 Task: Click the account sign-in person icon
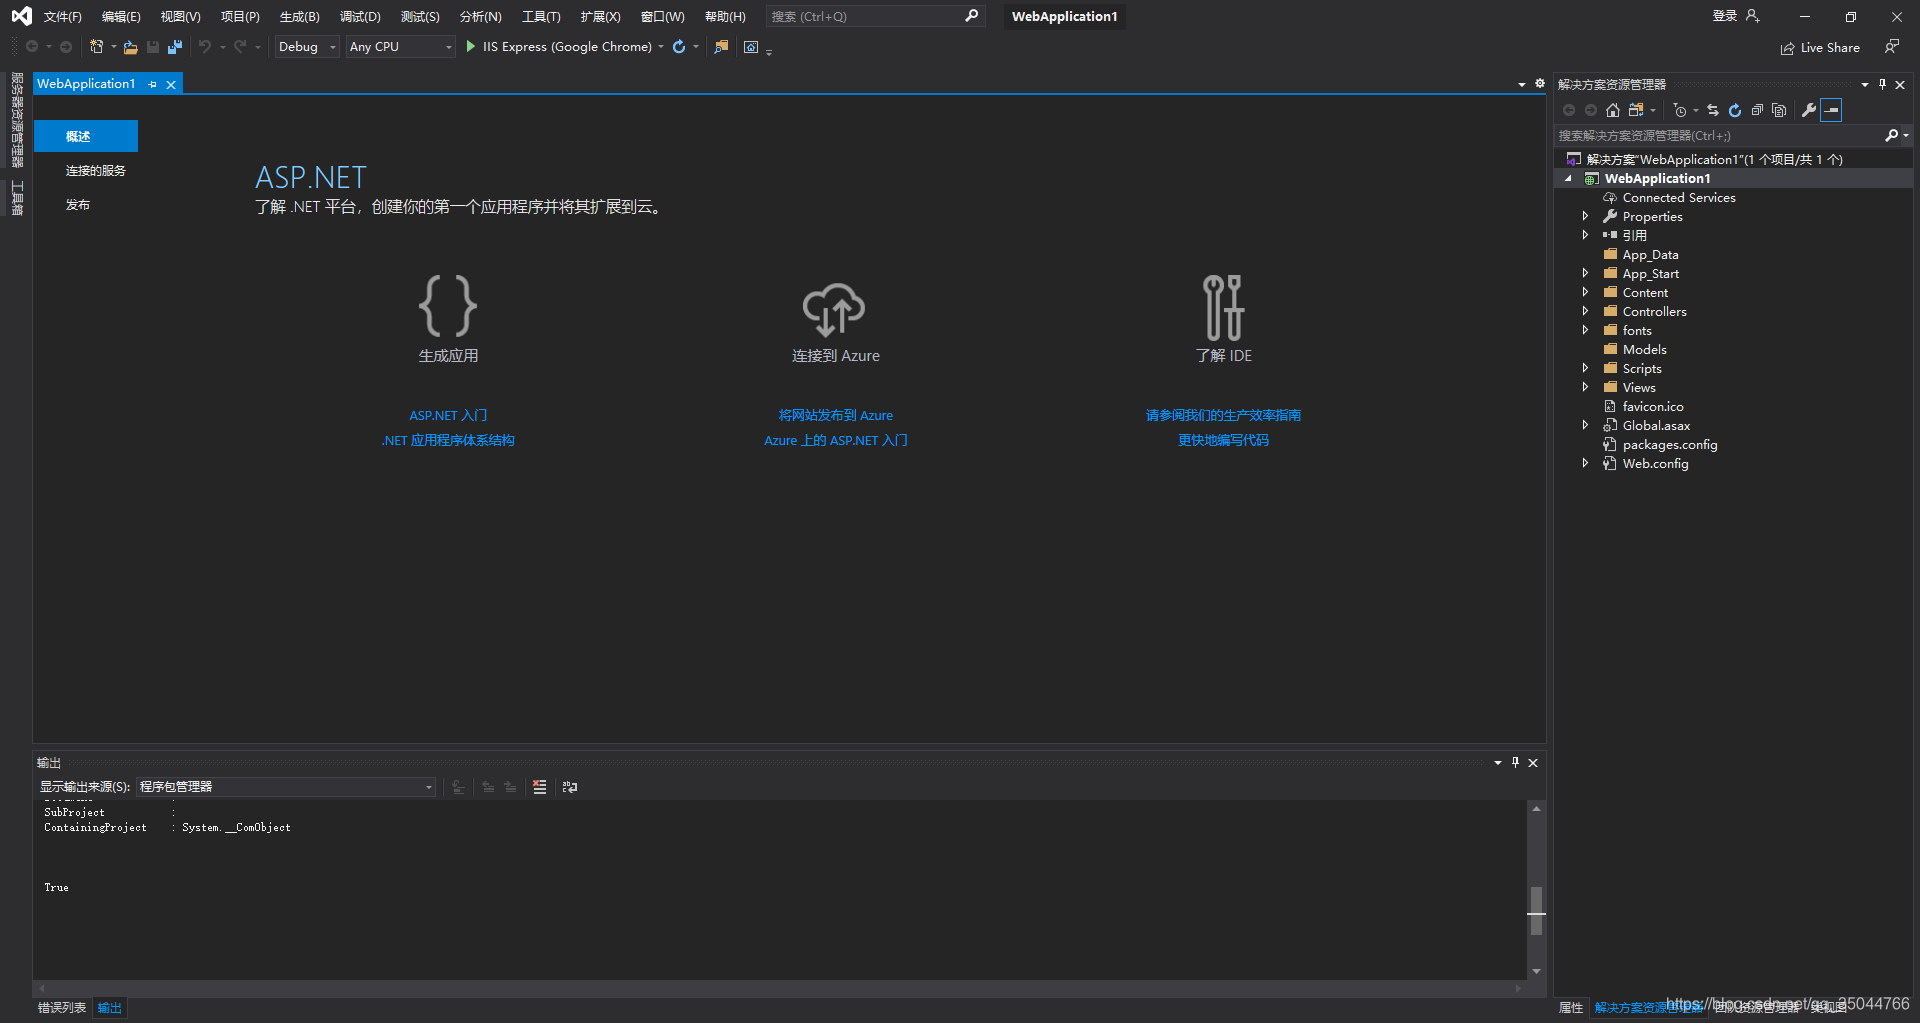(x=1752, y=16)
